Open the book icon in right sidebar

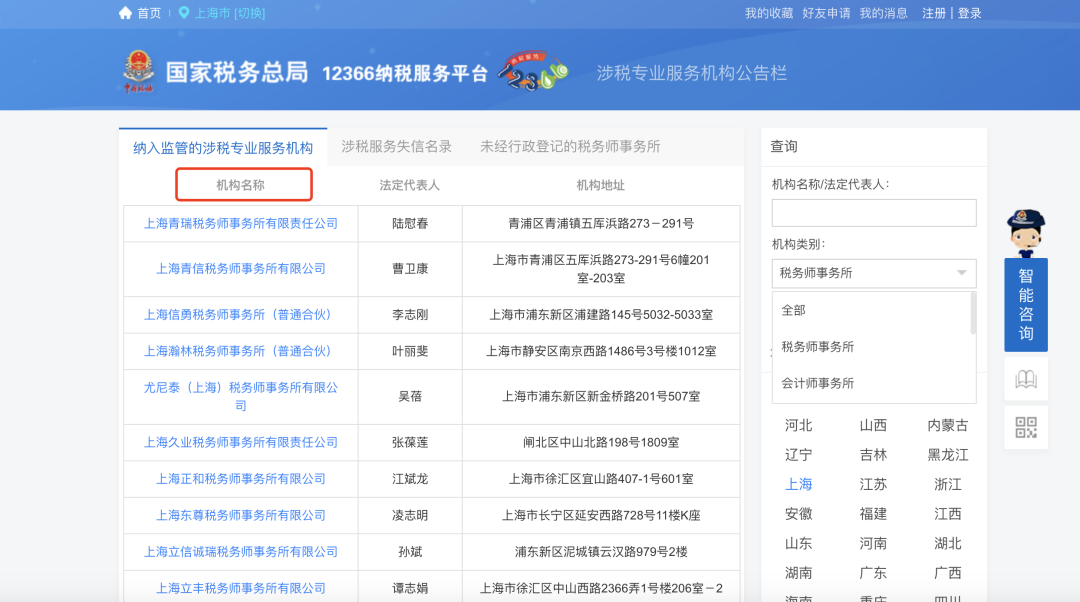pos(1026,379)
